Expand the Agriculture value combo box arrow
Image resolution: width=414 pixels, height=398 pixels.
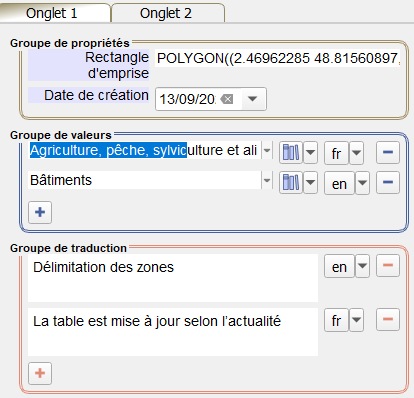(x=267, y=150)
